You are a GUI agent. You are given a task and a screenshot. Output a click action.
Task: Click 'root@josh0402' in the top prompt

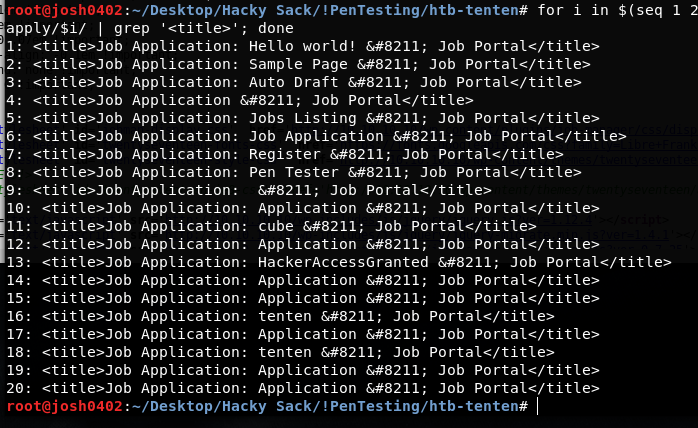point(63,9)
